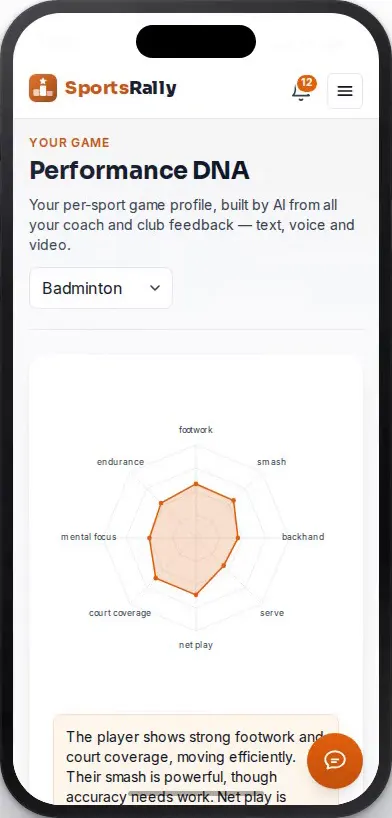Click the SportsRally podium logo icon
Screen dimensions: 392x818
click(x=43, y=88)
